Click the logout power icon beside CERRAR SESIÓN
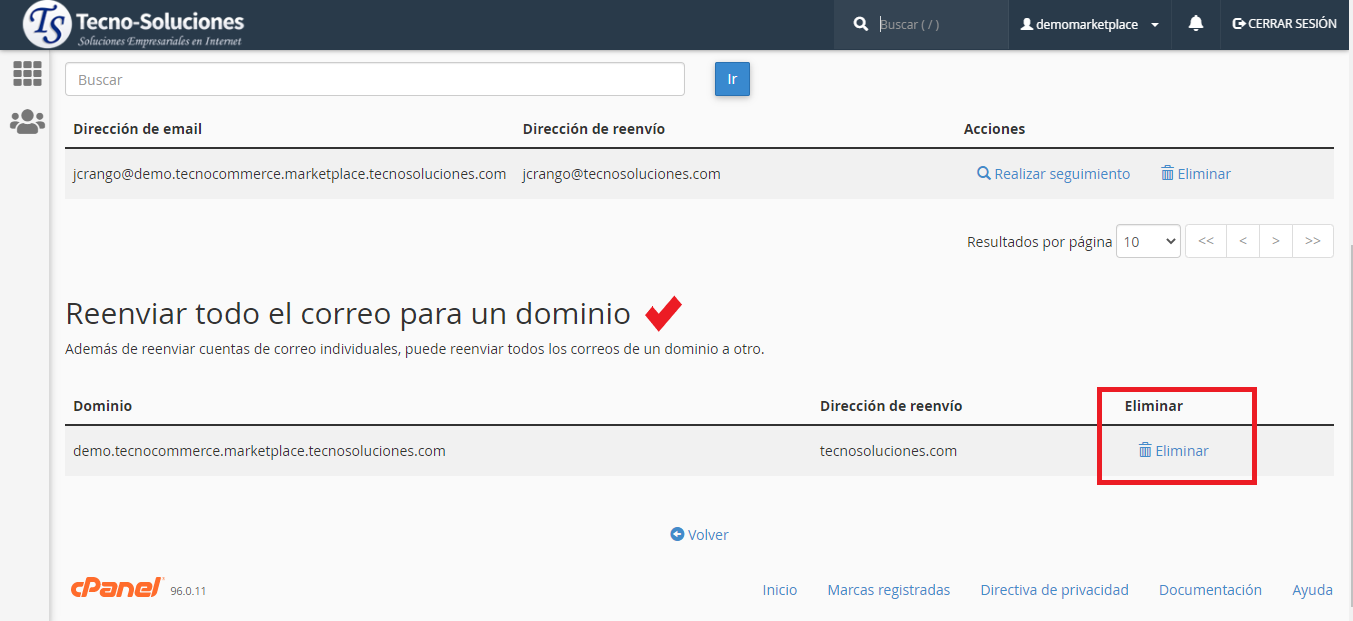Image resolution: width=1353 pixels, height=621 pixels. click(x=1239, y=23)
